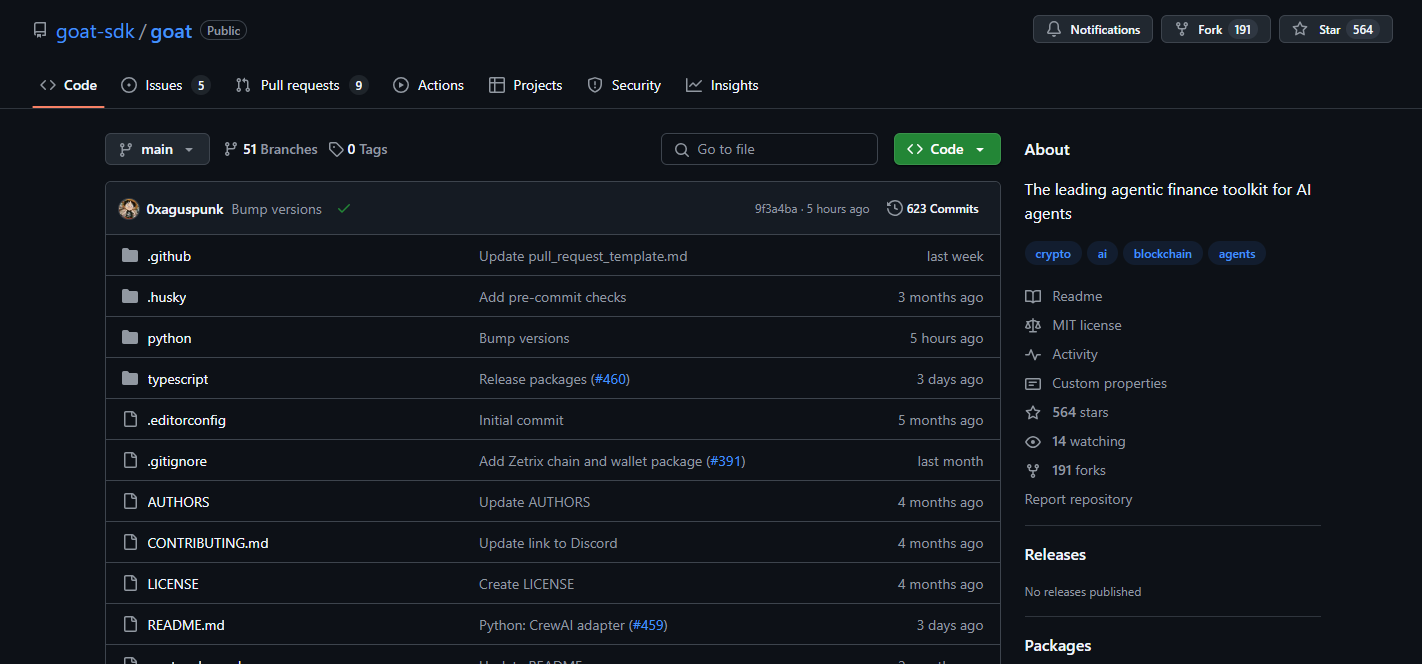Open the Insights tab
The height and width of the screenshot is (664, 1422).
click(722, 85)
